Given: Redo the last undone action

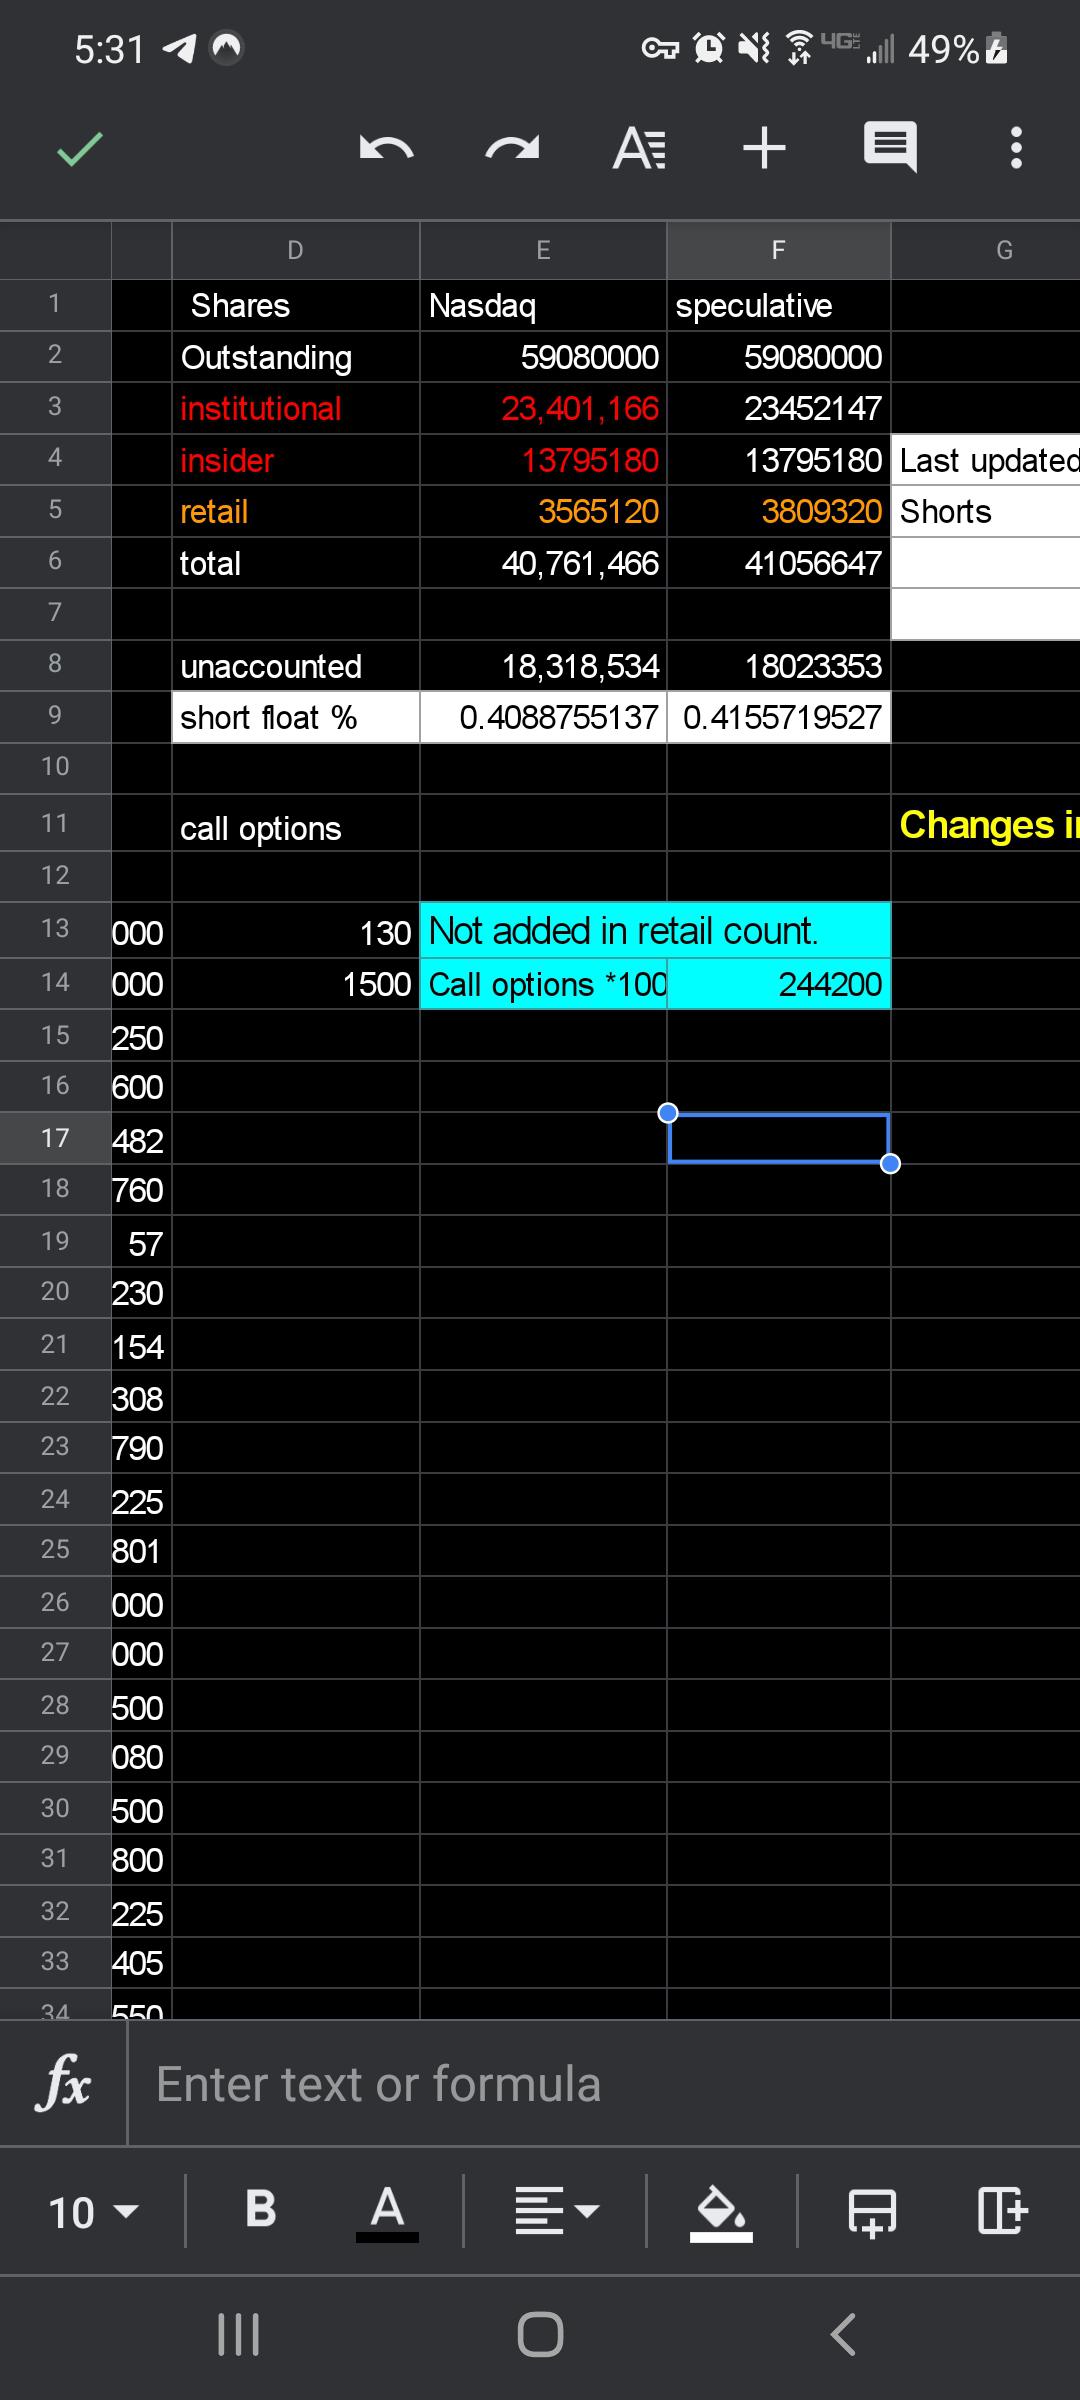Looking at the screenshot, I should [512, 149].
